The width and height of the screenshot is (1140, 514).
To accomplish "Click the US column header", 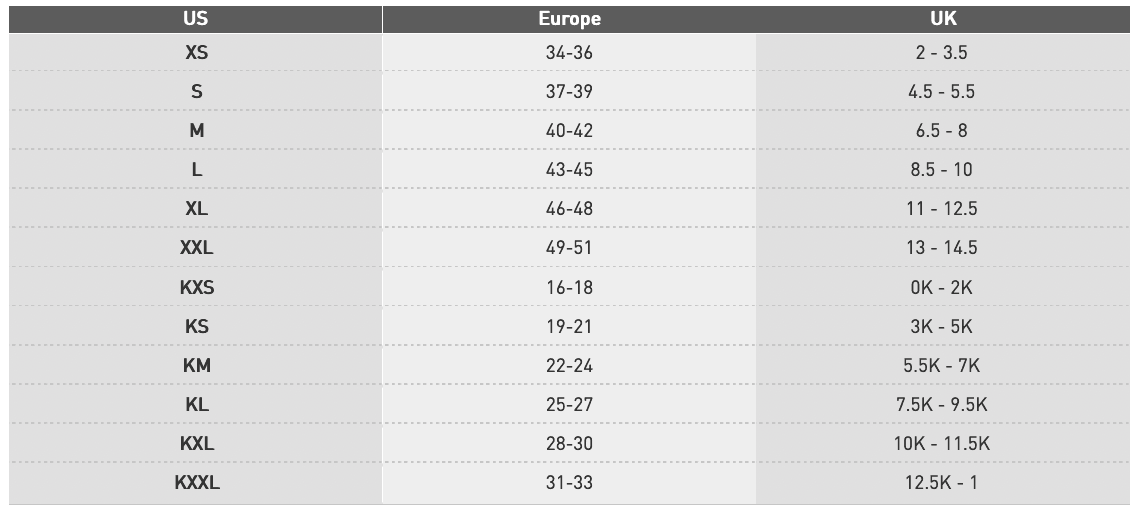I will coord(196,19).
